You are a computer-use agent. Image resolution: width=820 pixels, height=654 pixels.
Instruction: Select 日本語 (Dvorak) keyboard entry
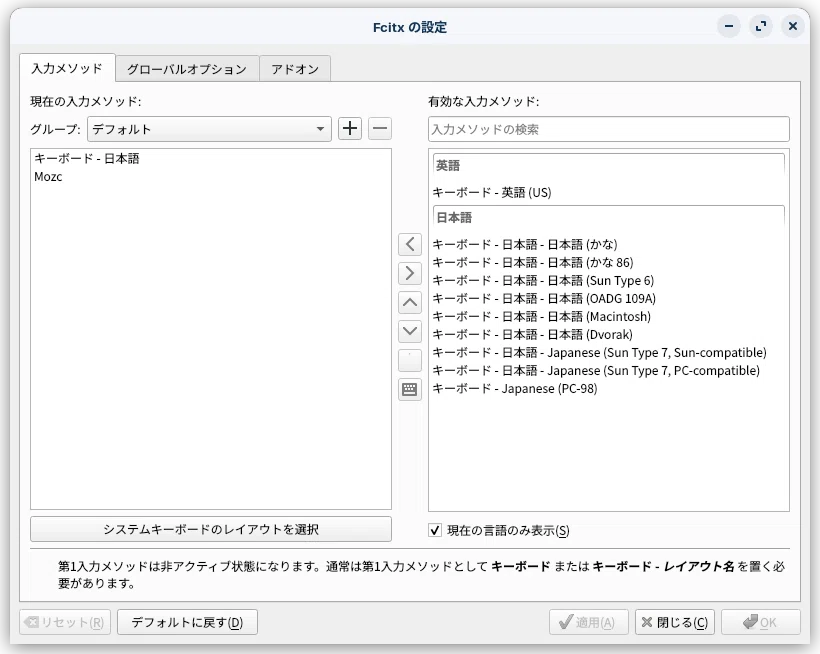tap(609, 335)
